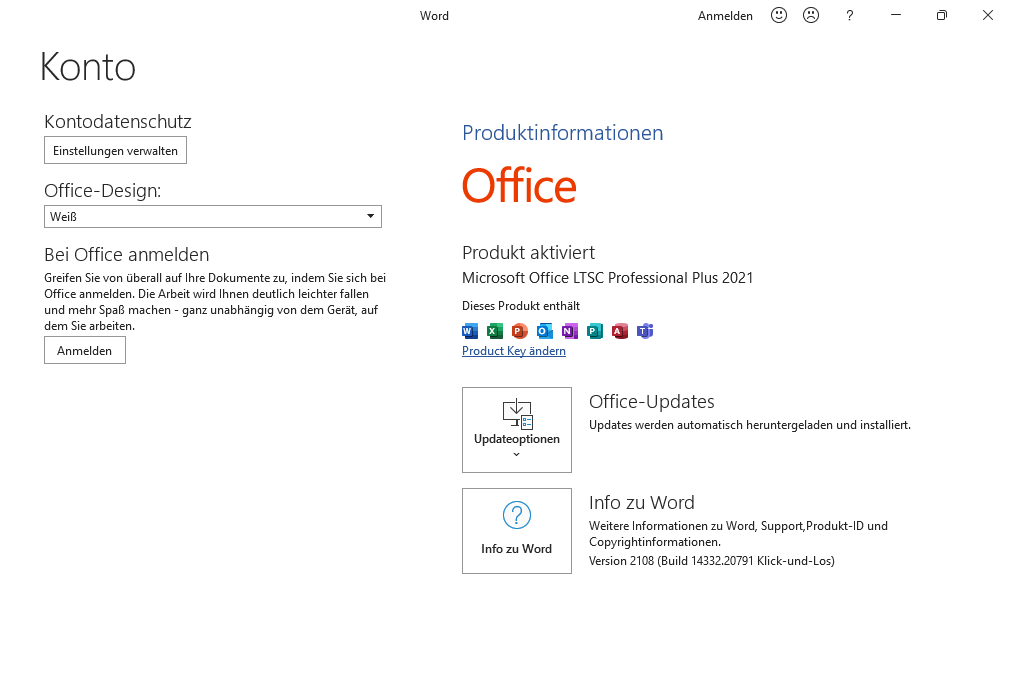The image size is (1011, 674).
Task: Click the Excel app icon
Action: click(495, 331)
